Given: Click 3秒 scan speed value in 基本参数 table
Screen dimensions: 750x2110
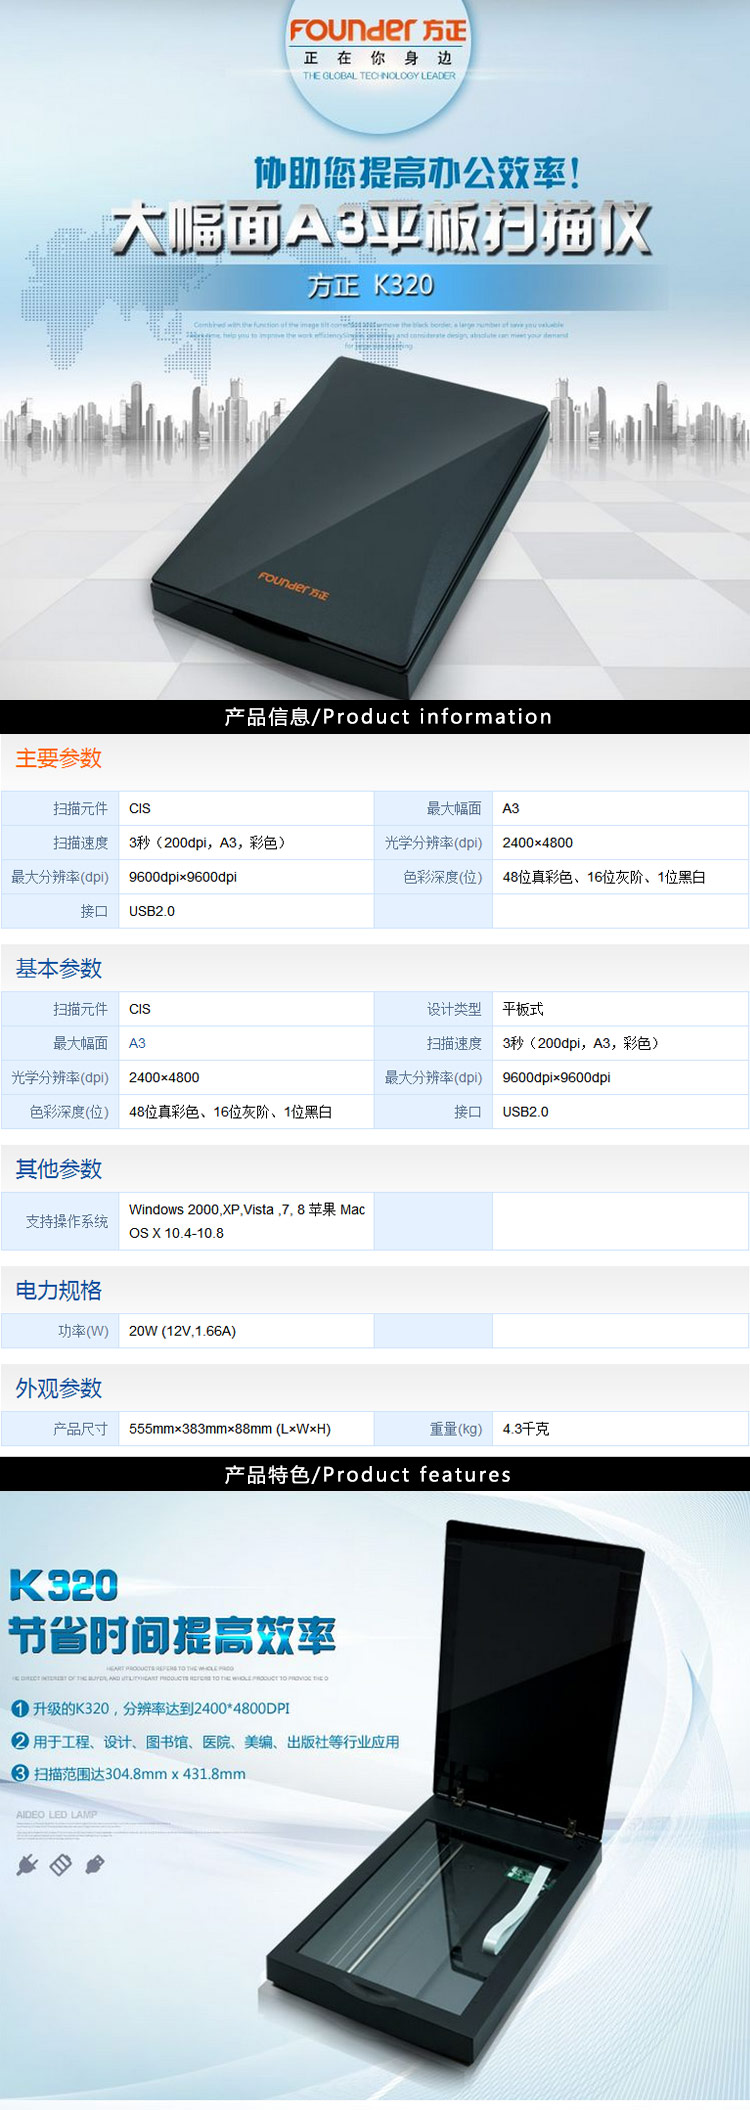Looking at the screenshot, I should click(581, 1043).
